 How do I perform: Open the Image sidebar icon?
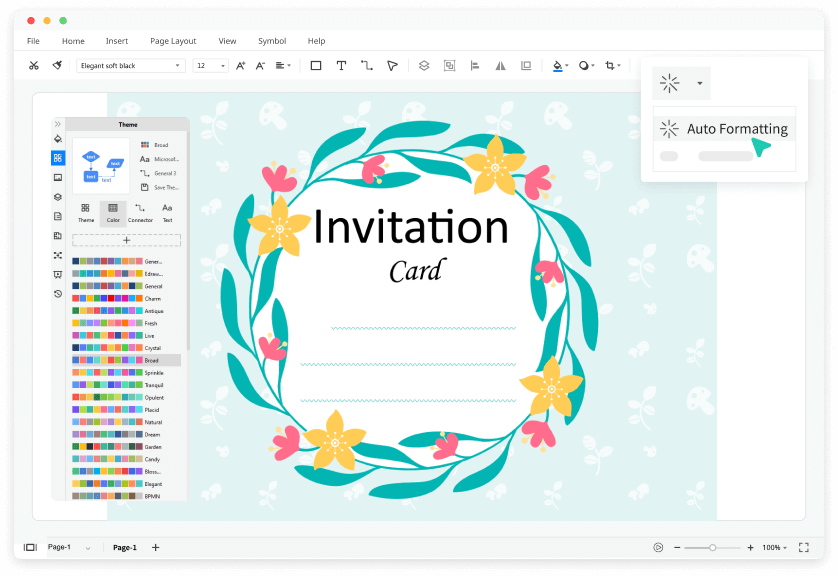point(58,177)
